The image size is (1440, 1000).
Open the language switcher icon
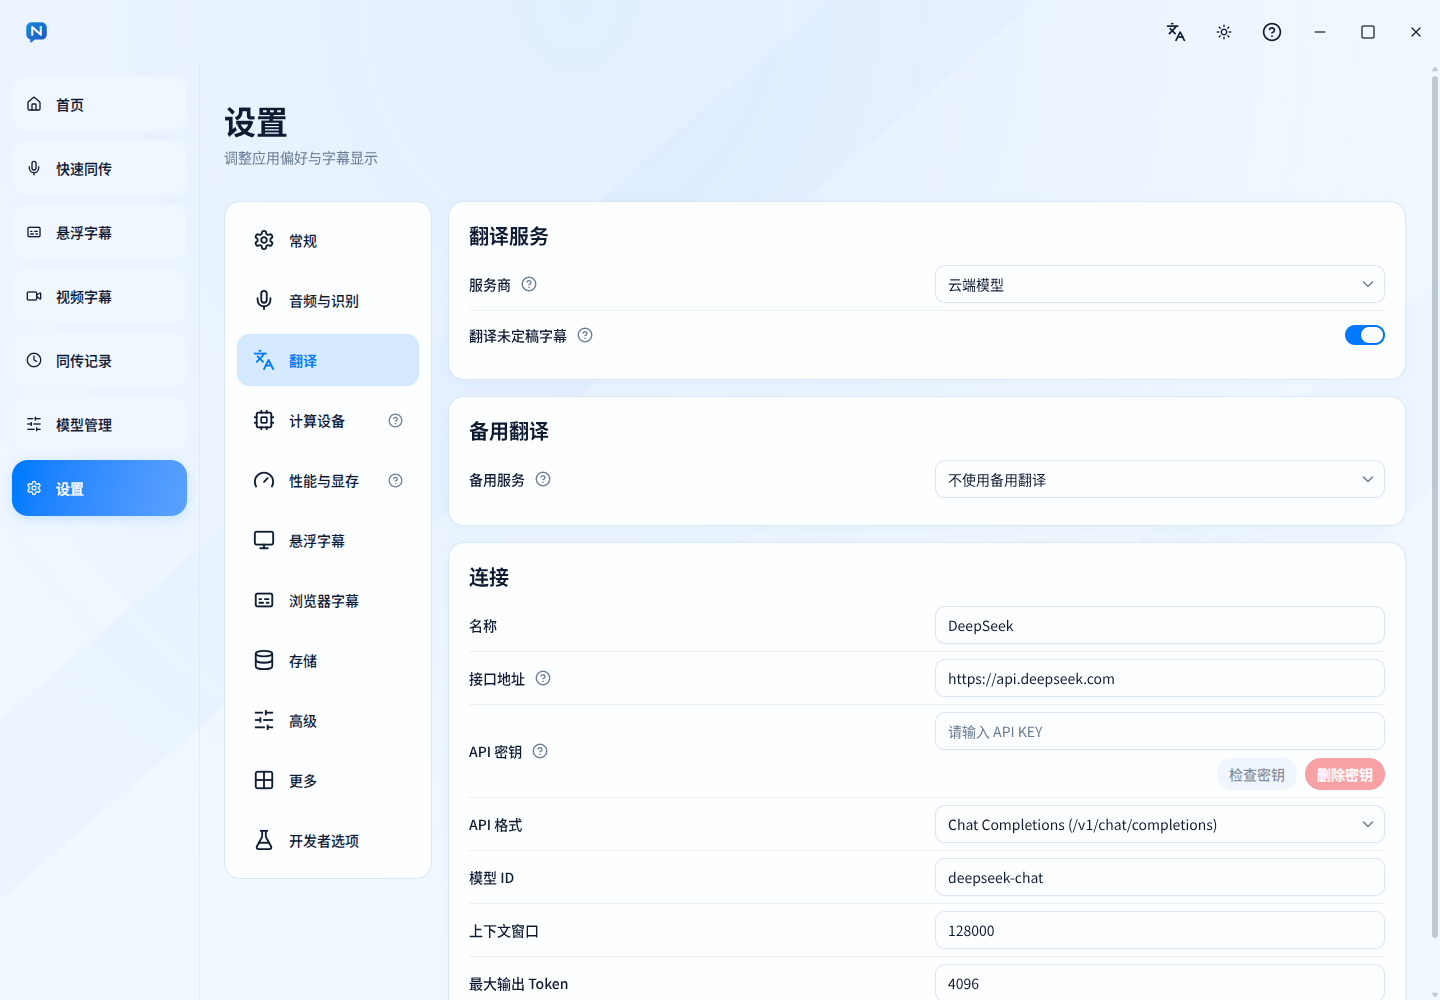(1176, 32)
